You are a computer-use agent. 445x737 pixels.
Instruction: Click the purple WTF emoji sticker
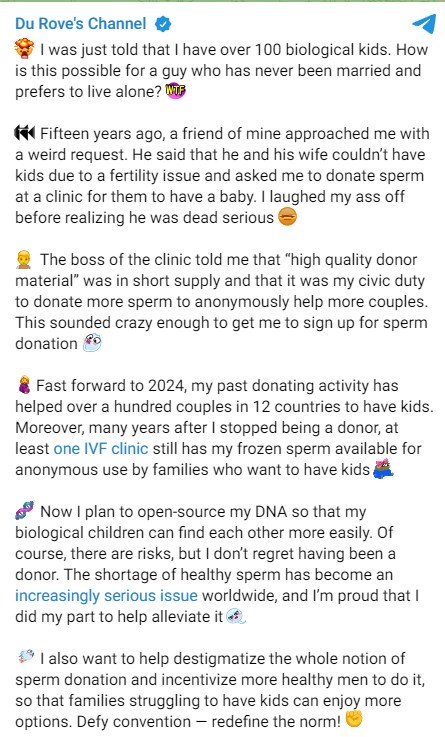coord(176,90)
